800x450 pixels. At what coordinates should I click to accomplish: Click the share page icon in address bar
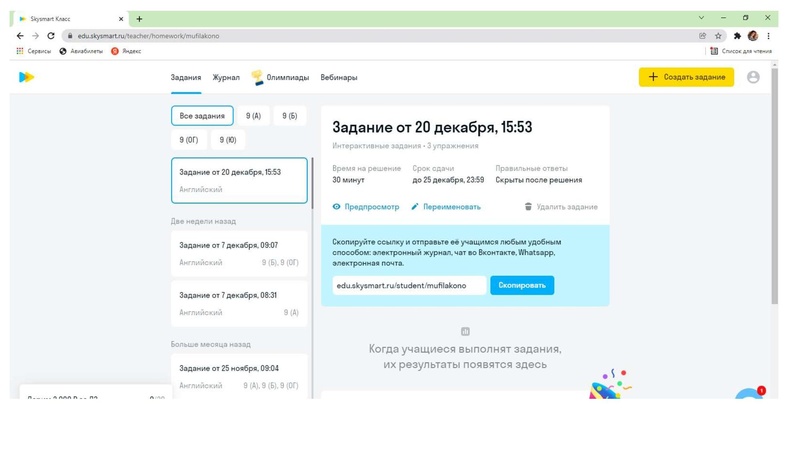[703, 36]
